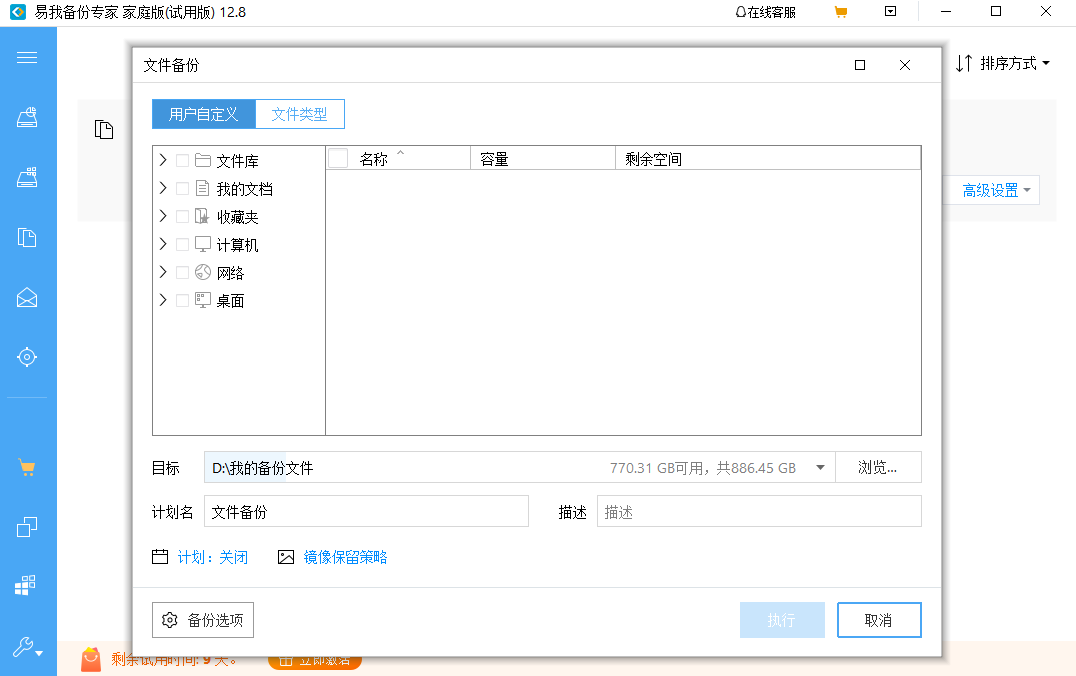
Task: Open disk/partition backup sidebar icon
Action: pos(27,117)
